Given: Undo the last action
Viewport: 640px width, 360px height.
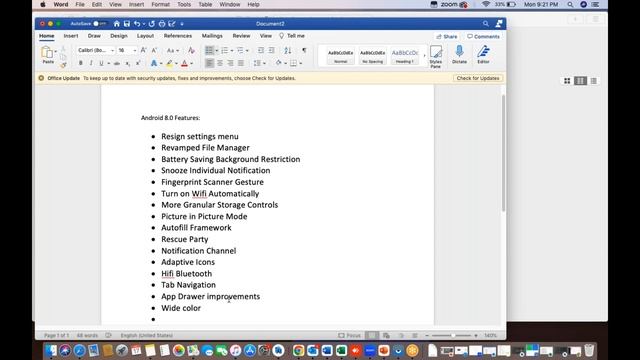Looking at the screenshot, I should 137,24.
